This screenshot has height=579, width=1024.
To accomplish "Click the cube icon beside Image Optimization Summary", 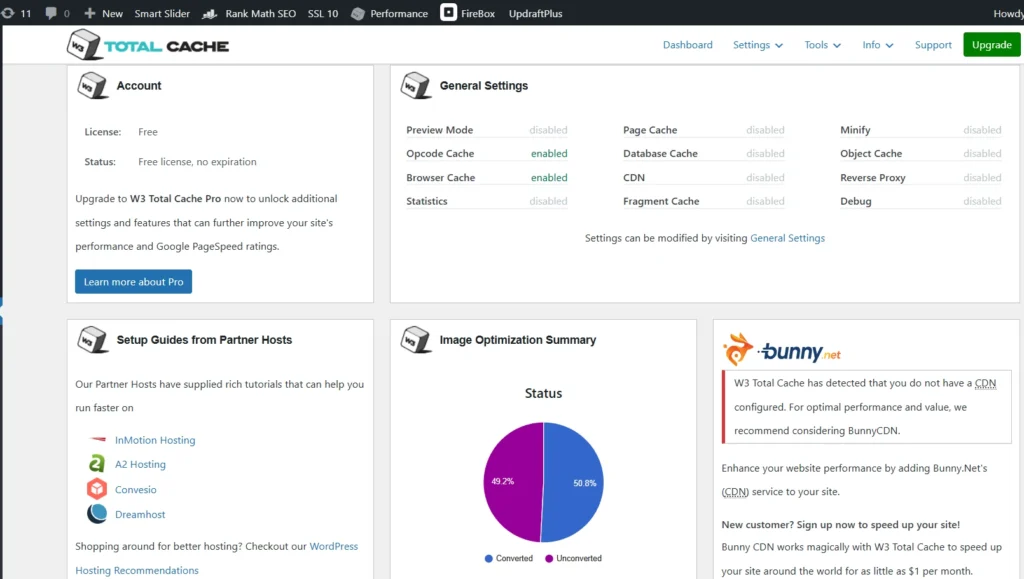I will click(416, 340).
